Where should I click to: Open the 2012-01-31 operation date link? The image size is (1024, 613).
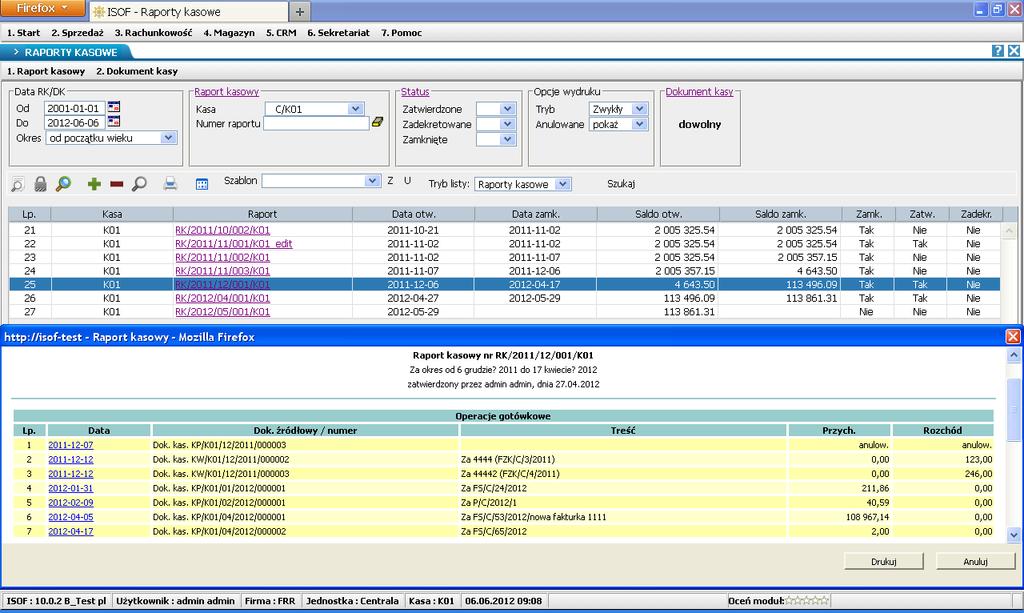pyautogui.click(x=71, y=488)
